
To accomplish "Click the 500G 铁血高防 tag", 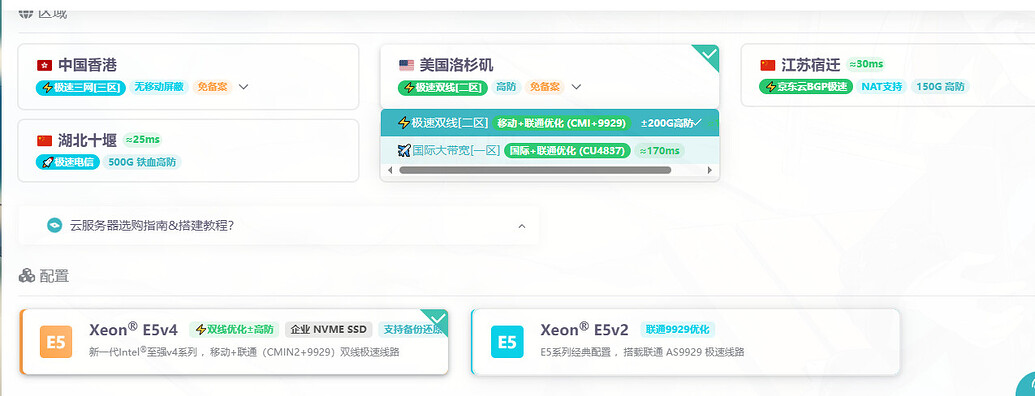I will tap(142, 162).
